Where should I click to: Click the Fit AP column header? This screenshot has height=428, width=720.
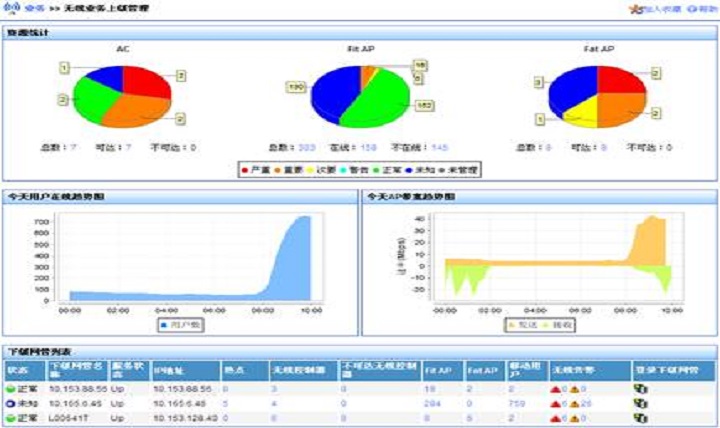(x=436, y=370)
